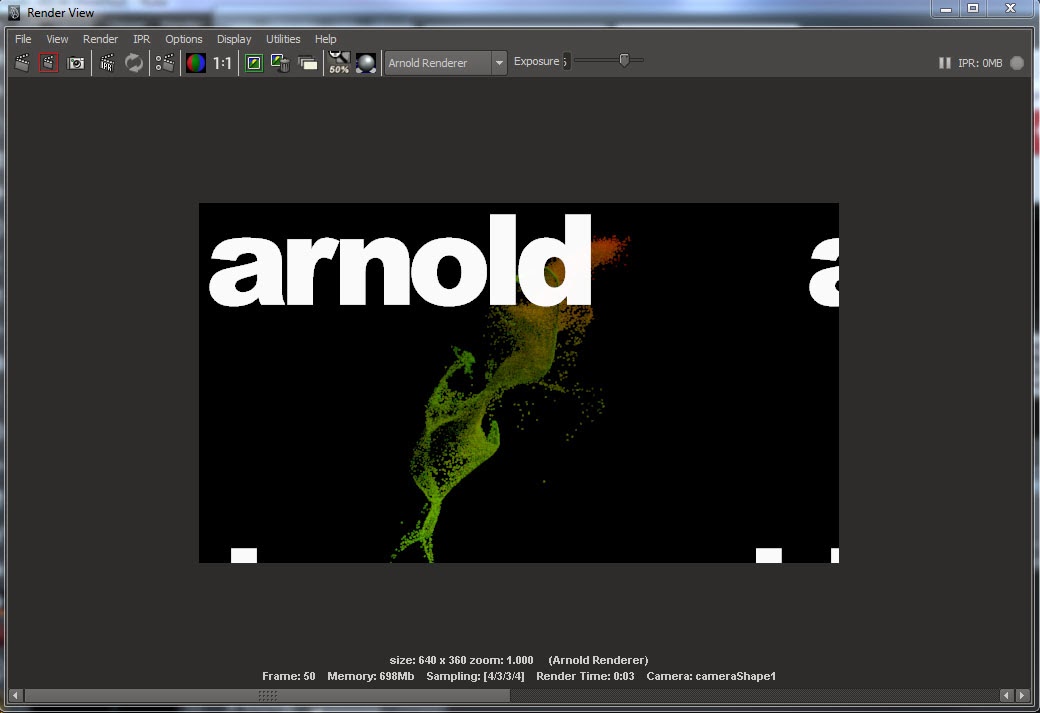This screenshot has height=713, width=1040.
Task: Open the Options menu
Action: pyautogui.click(x=184, y=39)
